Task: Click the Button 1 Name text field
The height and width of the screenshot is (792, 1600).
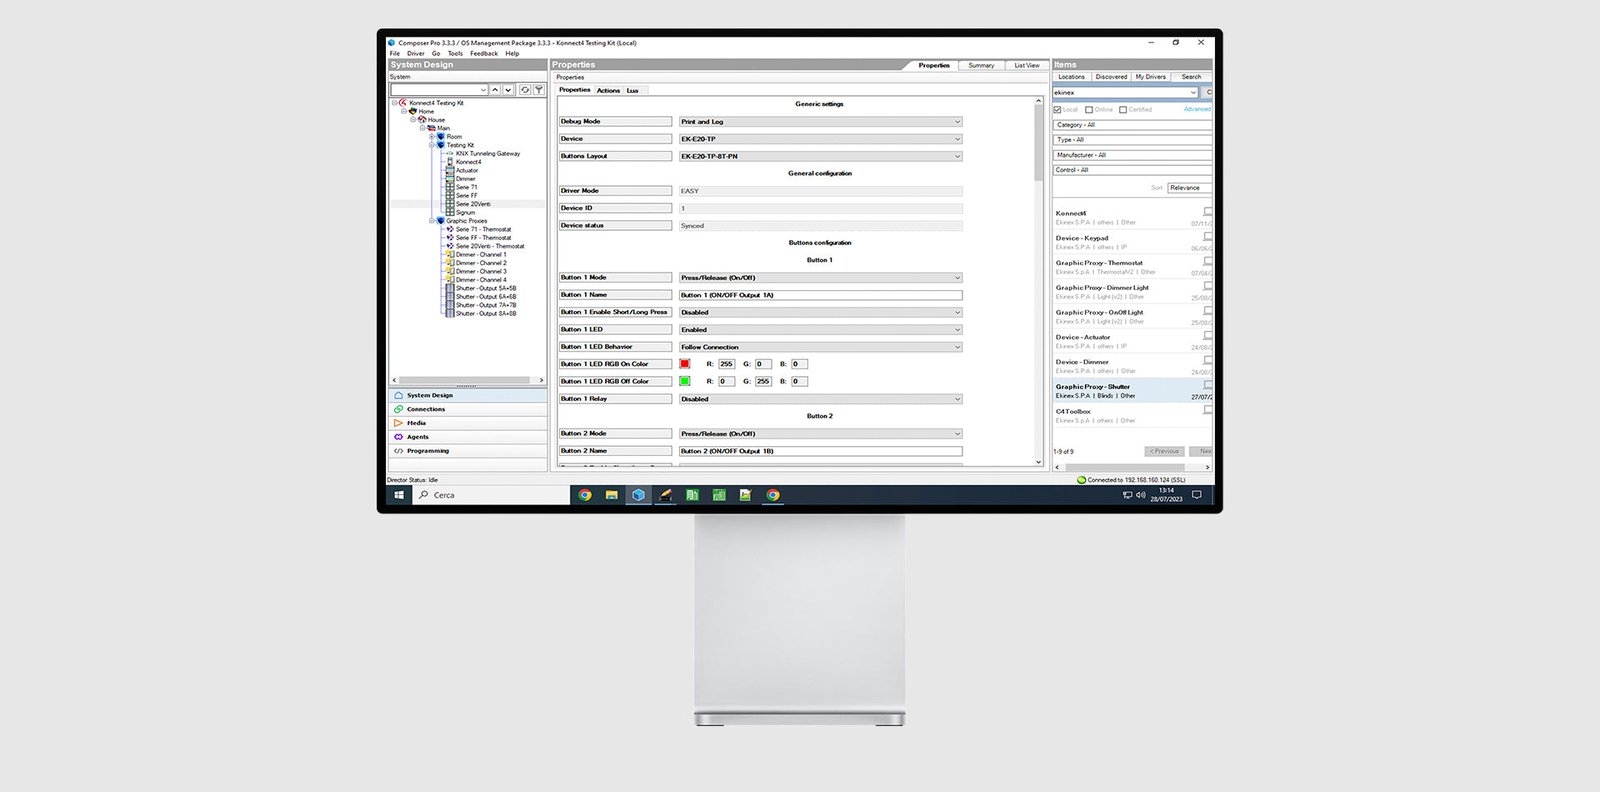Action: 820,295
